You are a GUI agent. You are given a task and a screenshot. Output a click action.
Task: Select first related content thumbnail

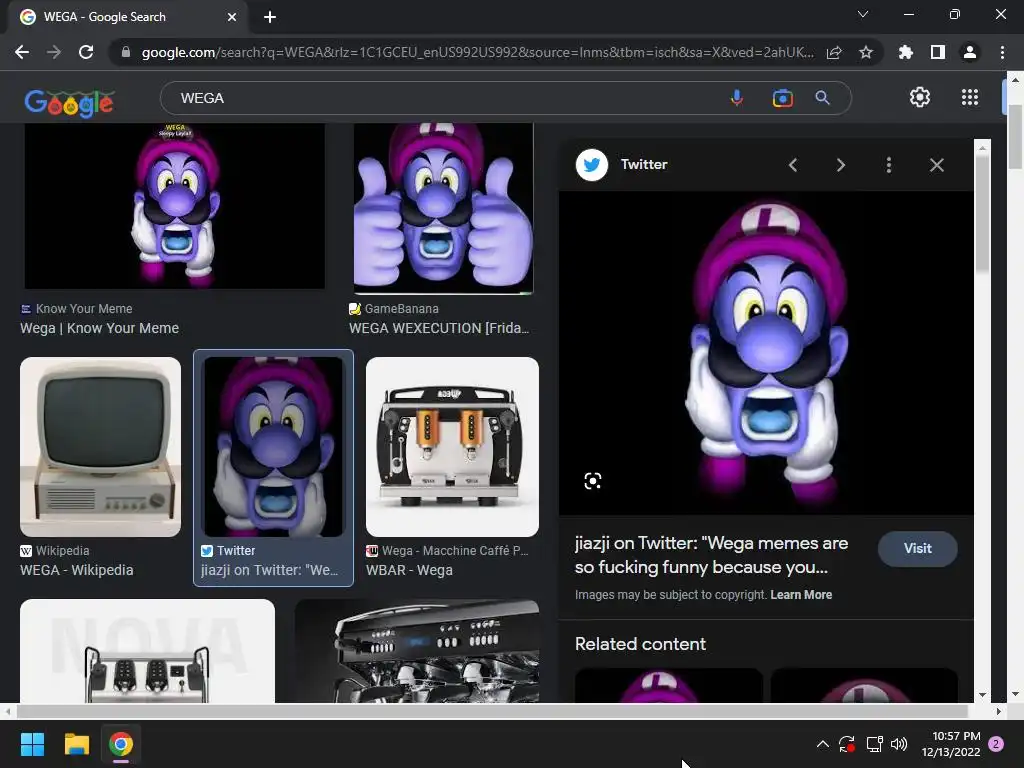pos(668,685)
